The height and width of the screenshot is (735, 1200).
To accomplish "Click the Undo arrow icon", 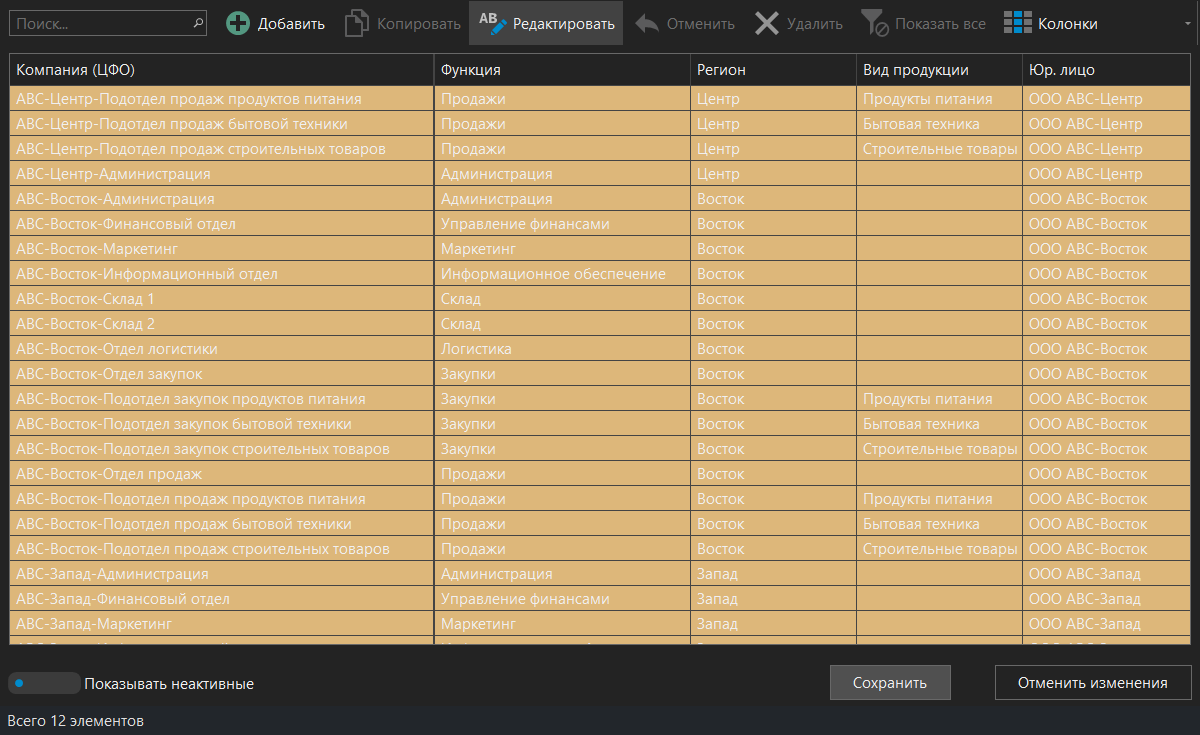I will pyautogui.click(x=647, y=24).
